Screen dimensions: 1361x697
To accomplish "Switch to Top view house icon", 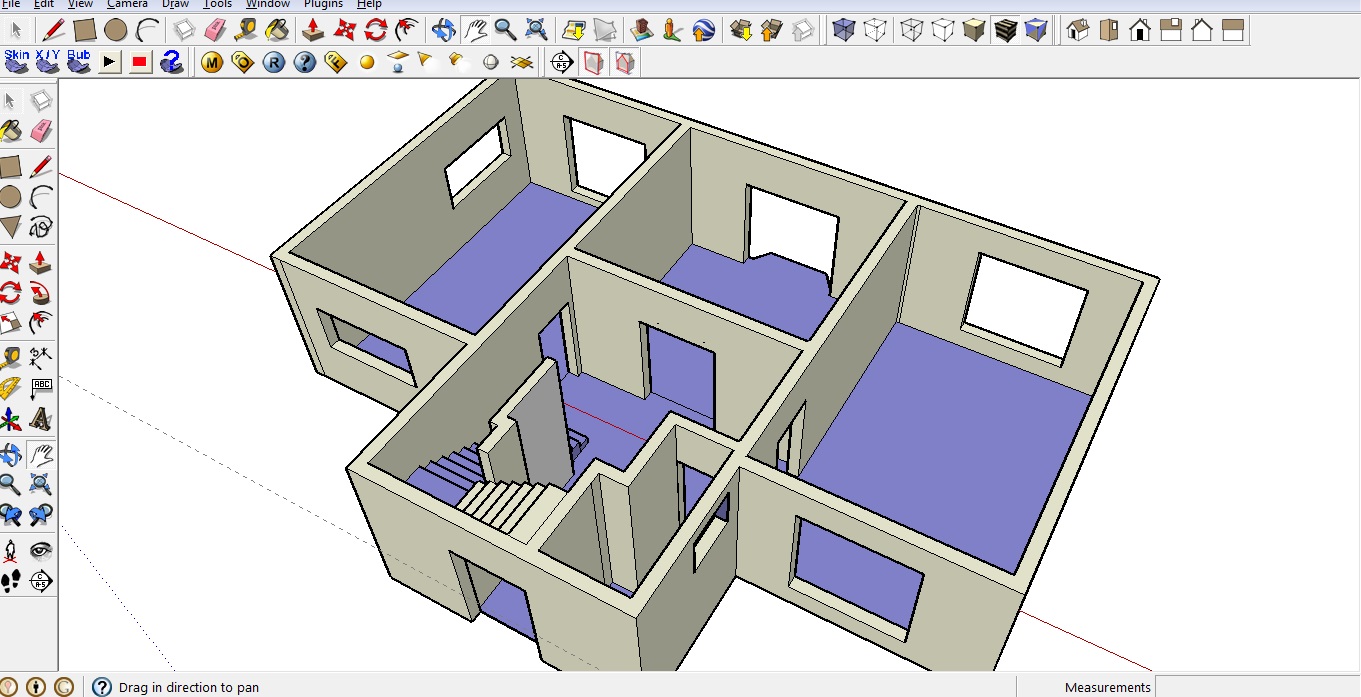I will [1109, 30].
